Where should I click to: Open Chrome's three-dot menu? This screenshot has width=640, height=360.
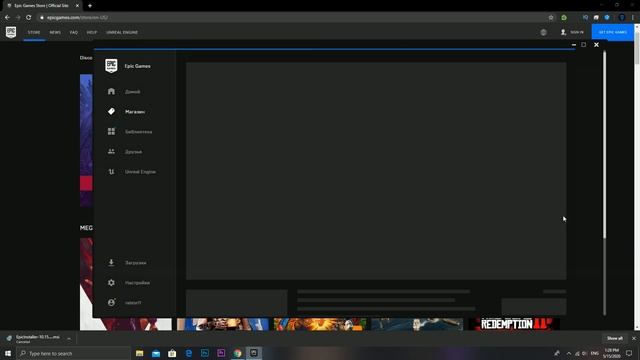click(633, 18)
